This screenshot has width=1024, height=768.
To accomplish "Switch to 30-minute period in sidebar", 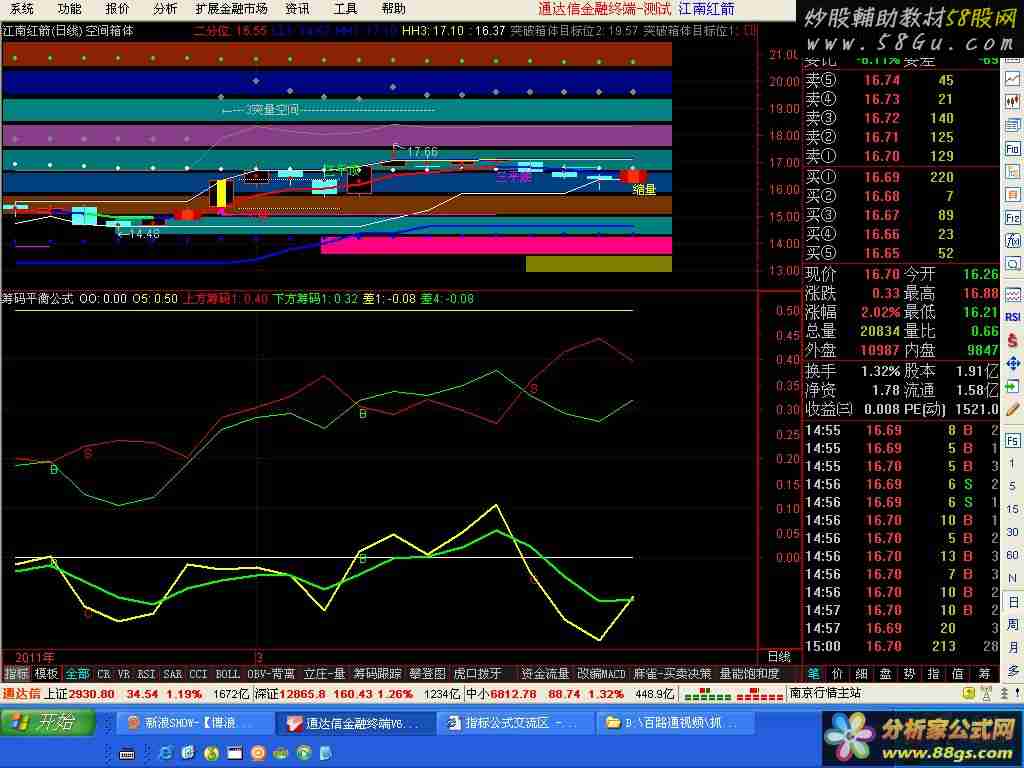I will 1013,532.
